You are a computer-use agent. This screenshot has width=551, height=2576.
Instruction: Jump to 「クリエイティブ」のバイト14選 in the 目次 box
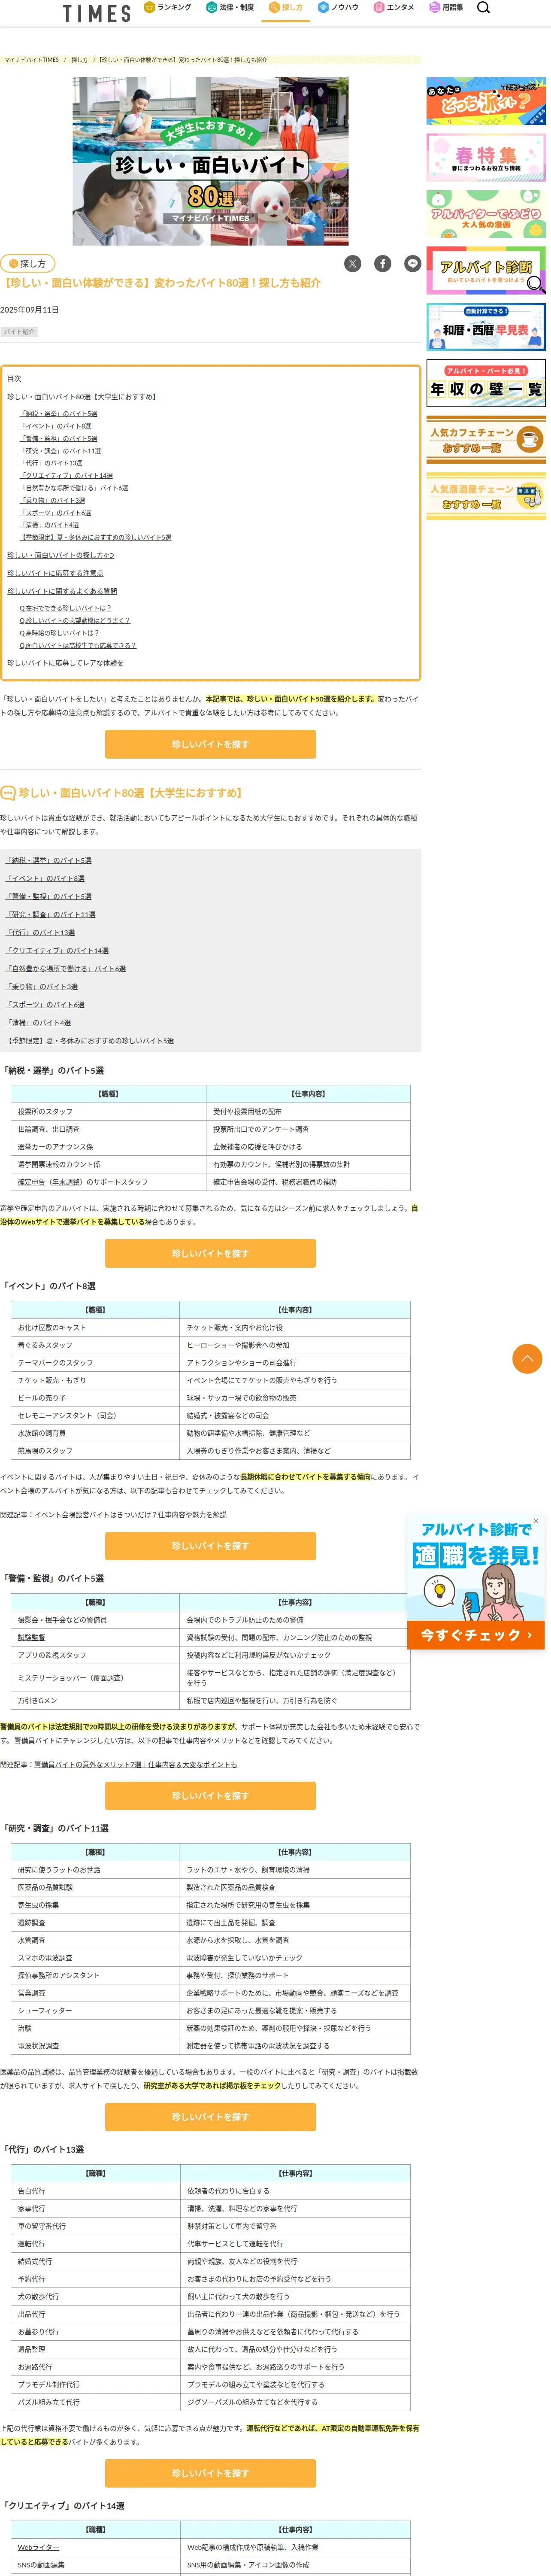(x=67, y=476)
